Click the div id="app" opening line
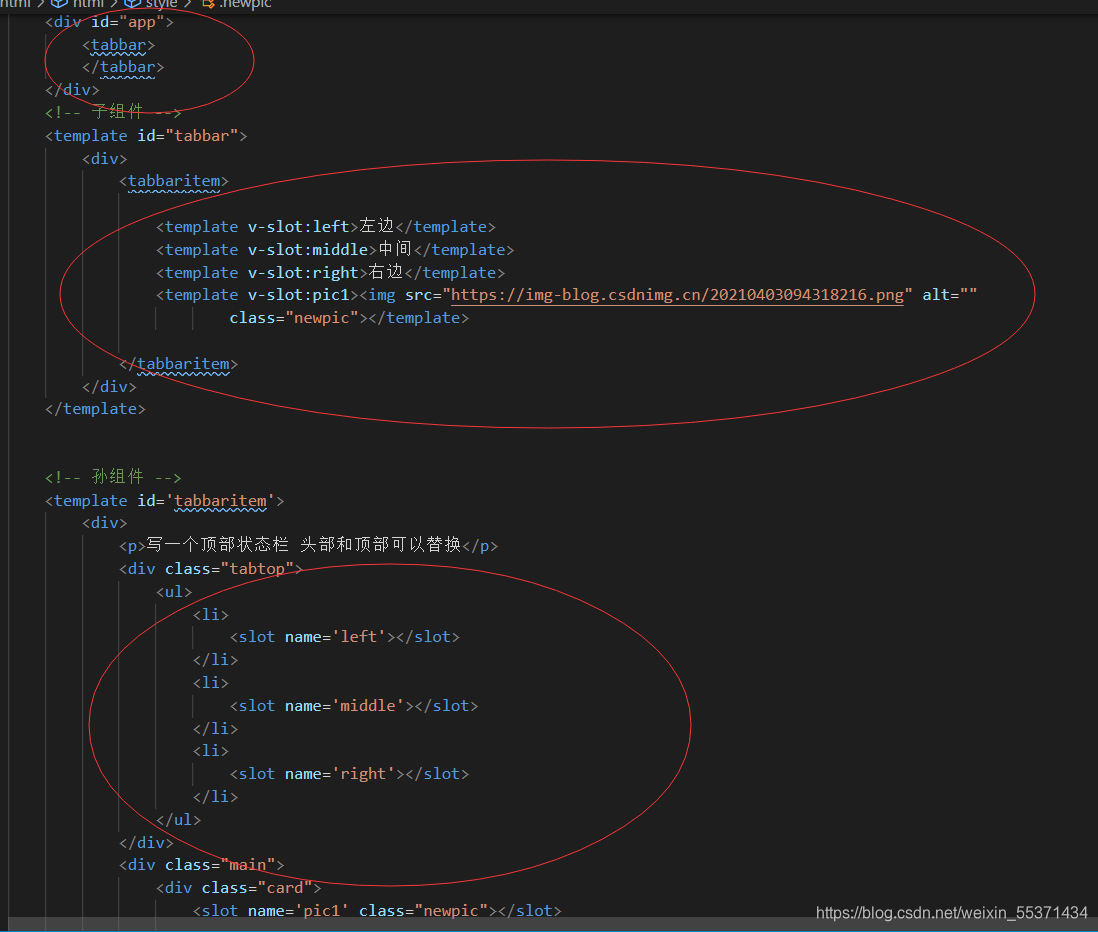The image size is (1098, 932). [109, 22]
